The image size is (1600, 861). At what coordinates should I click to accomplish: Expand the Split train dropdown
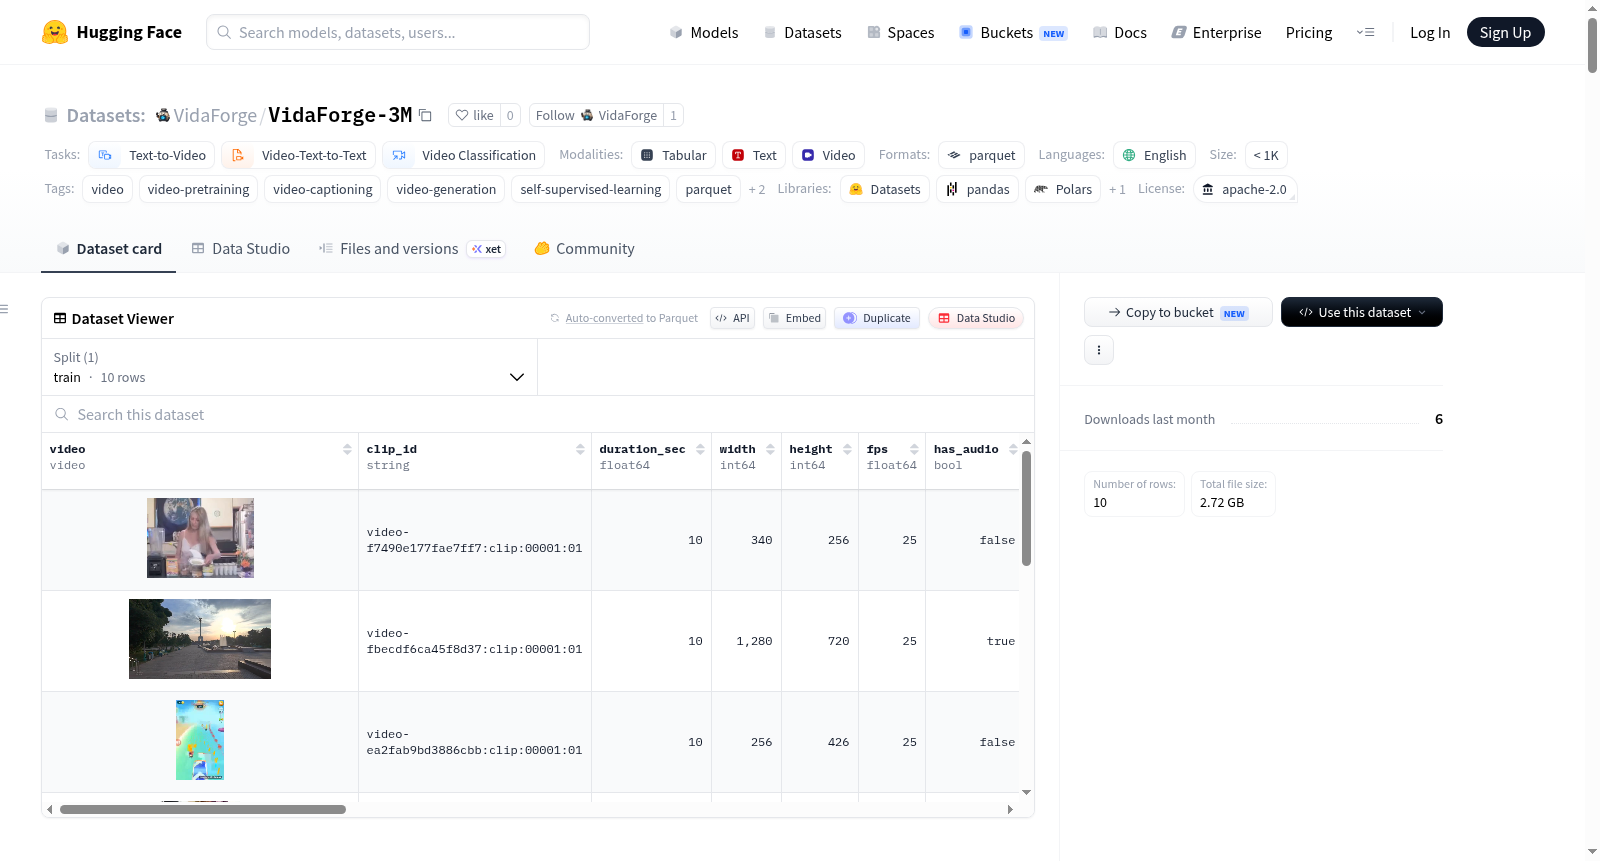[x=289, y=367]
